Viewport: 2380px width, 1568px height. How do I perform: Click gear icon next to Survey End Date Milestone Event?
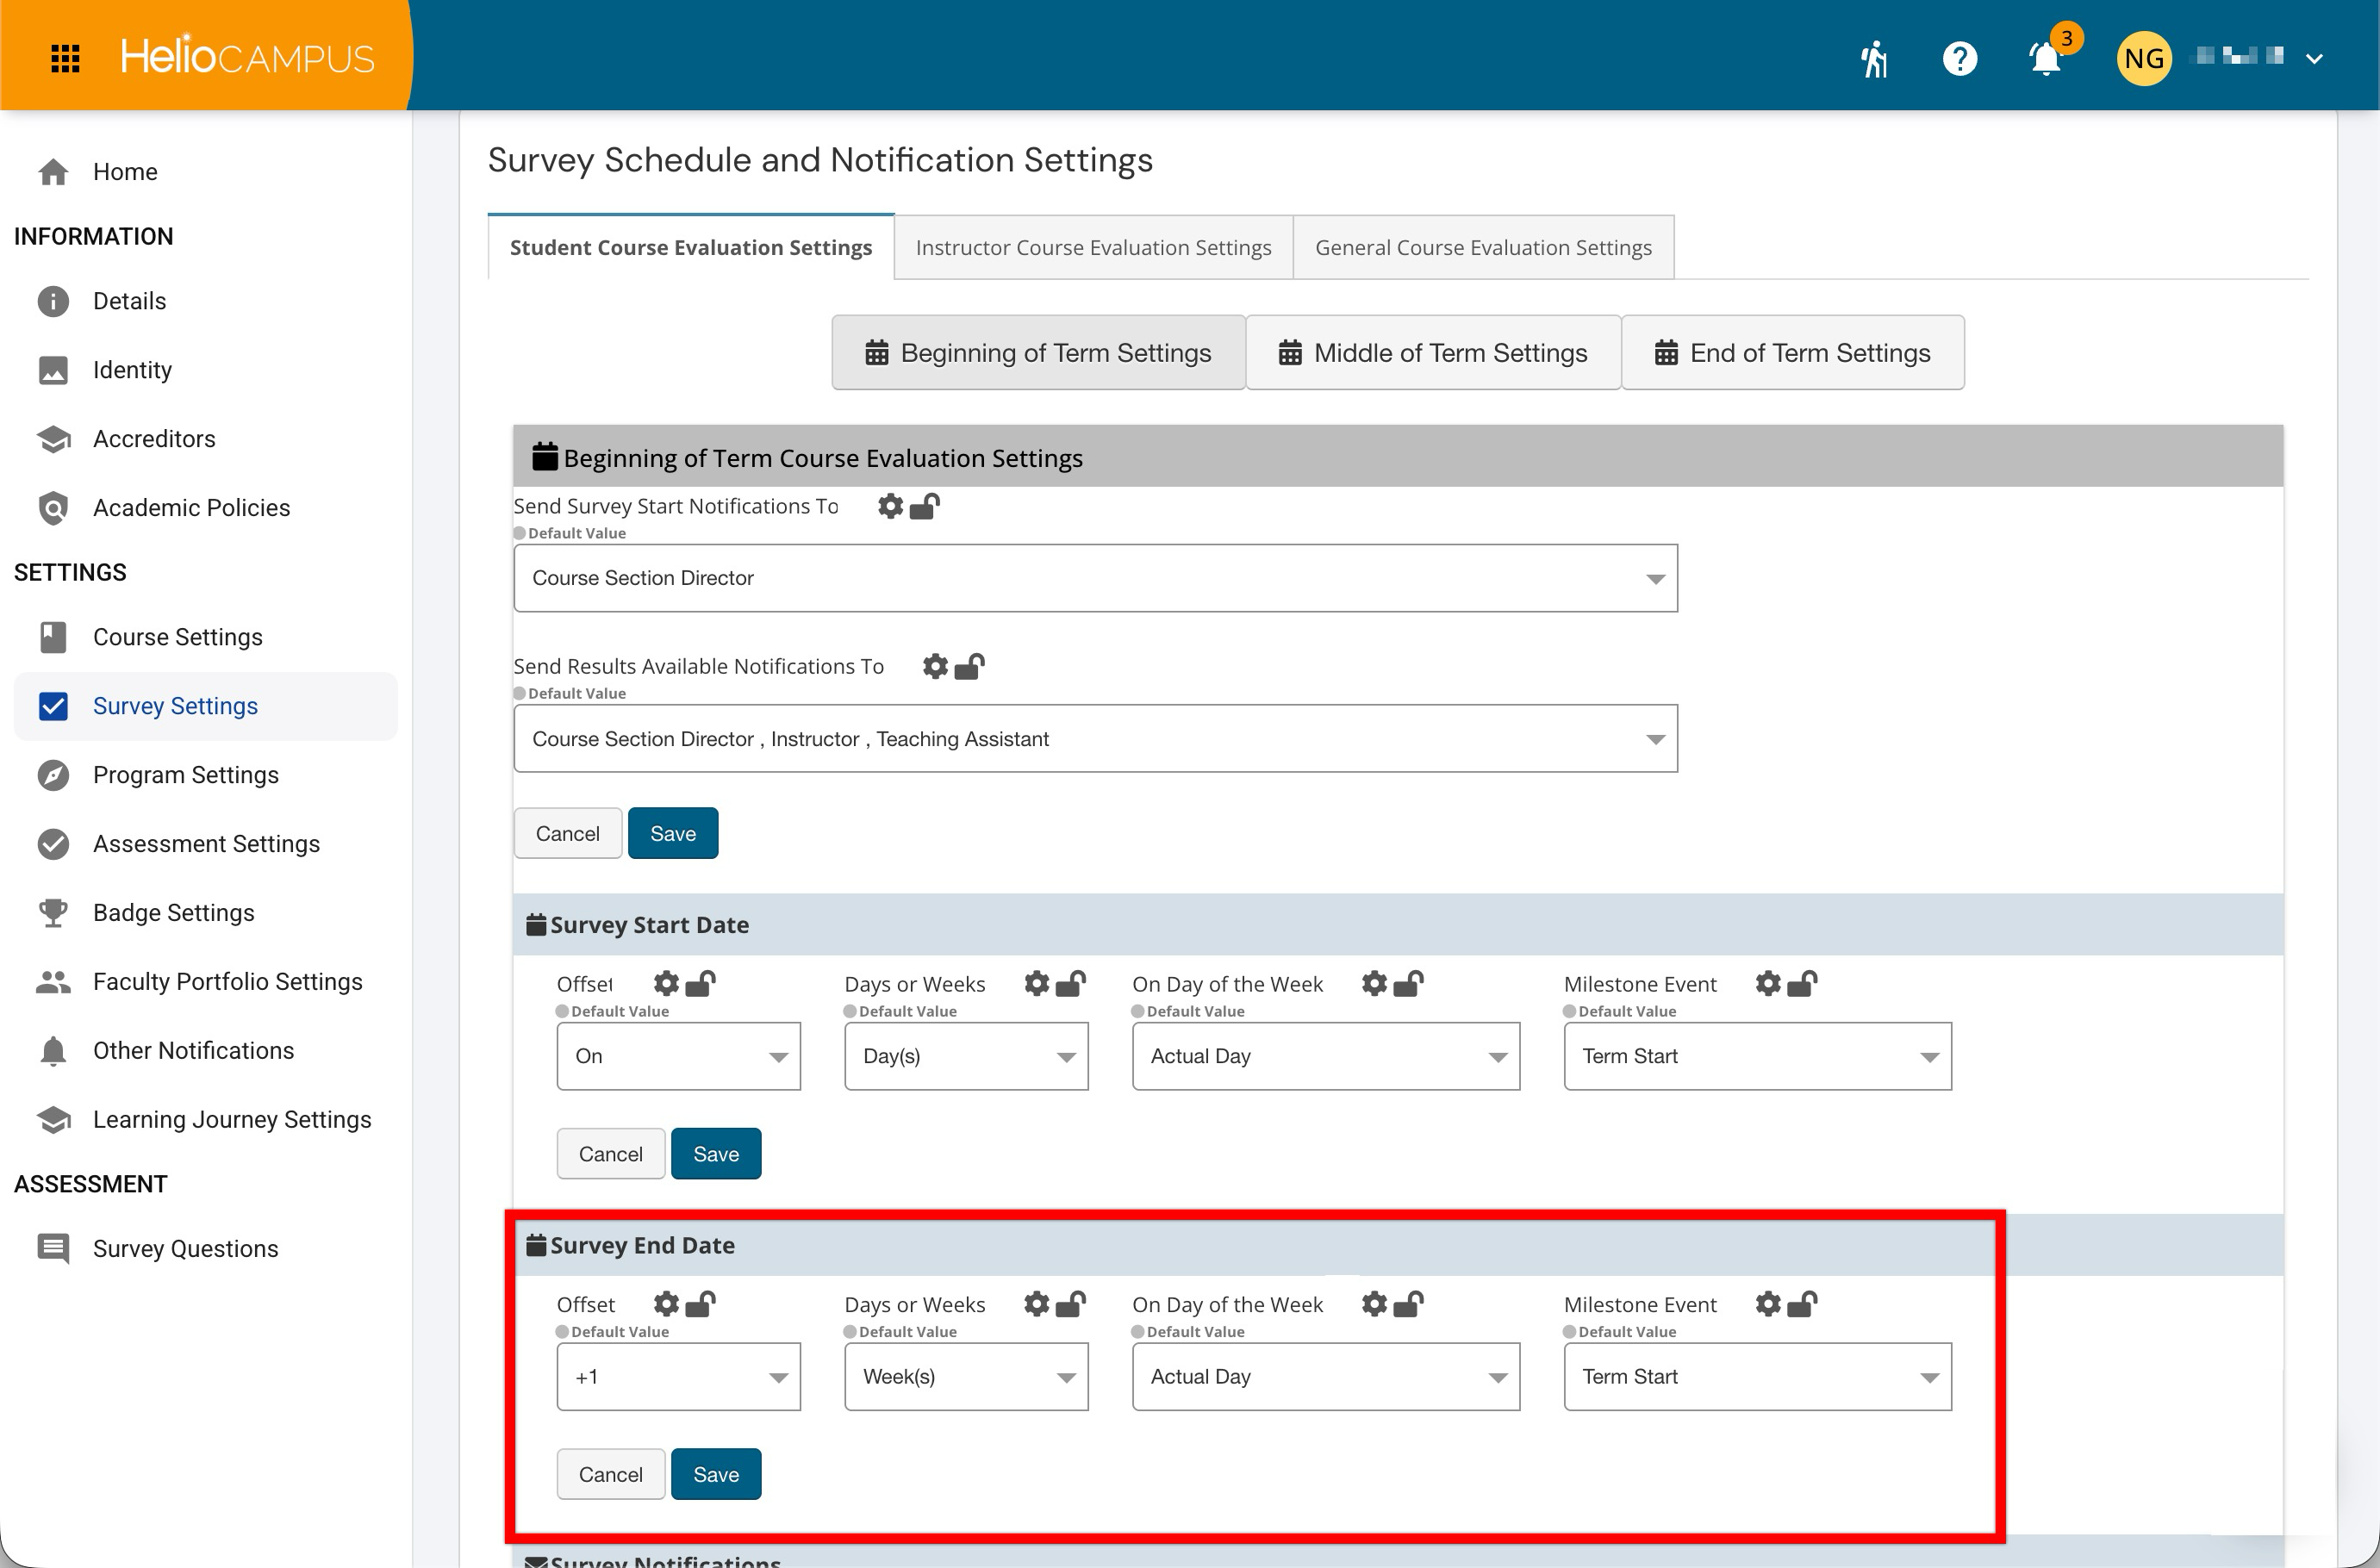point(1768,1304)
